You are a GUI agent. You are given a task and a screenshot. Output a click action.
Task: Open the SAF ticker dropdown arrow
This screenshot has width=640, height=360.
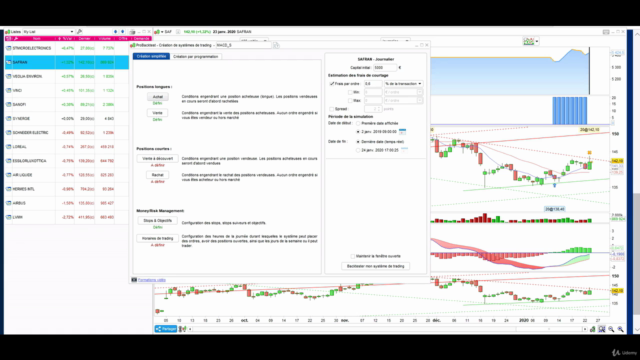click(x=162, y=32)
